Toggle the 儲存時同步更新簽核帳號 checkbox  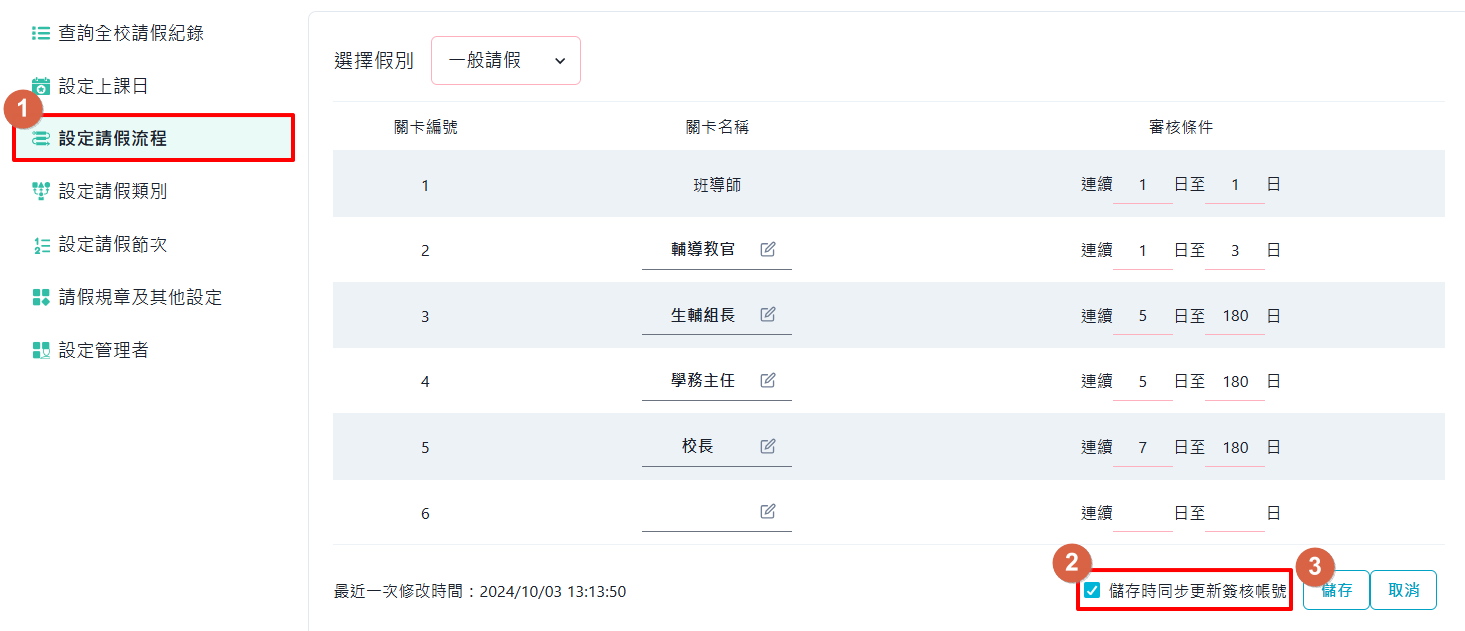click(x=1092, y=590)
